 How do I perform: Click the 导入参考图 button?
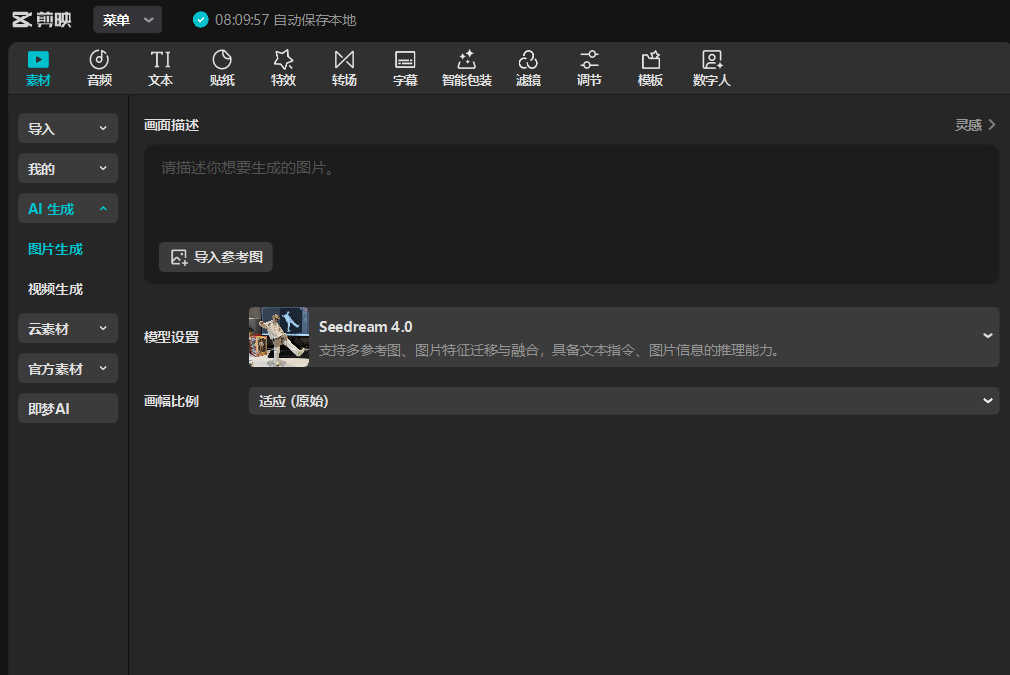click(216, 257)
